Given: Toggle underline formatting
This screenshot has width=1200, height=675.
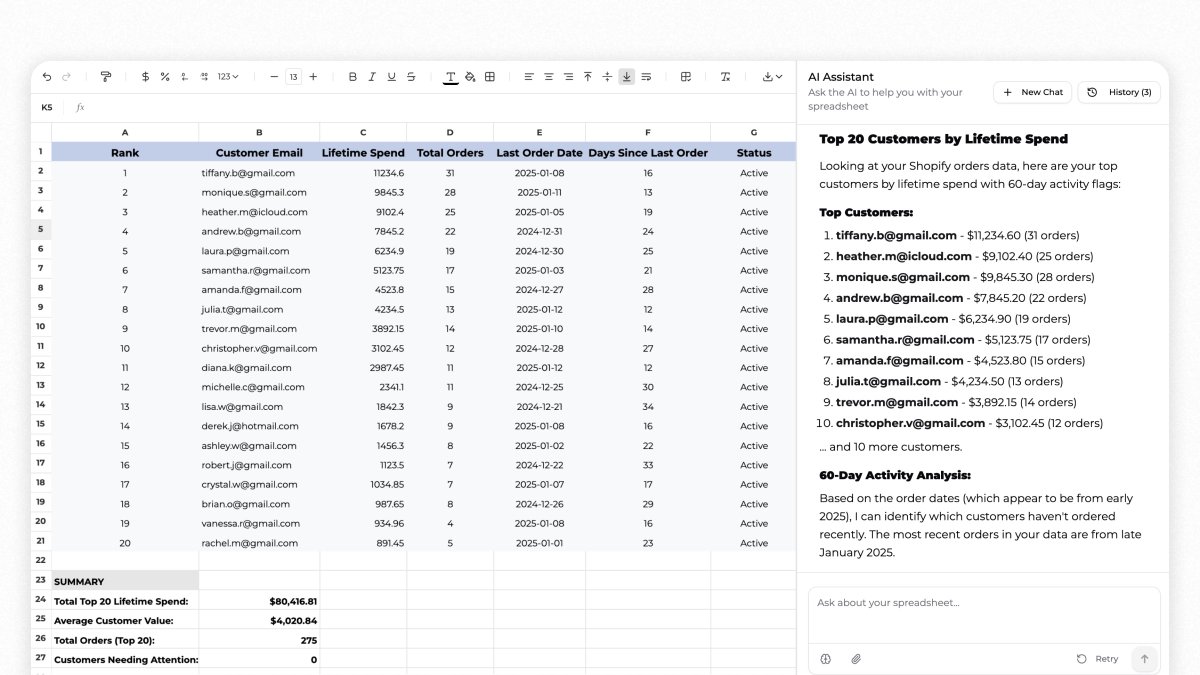Looking at the screenshot, I should pyautogui.click(x=391, y=77).
